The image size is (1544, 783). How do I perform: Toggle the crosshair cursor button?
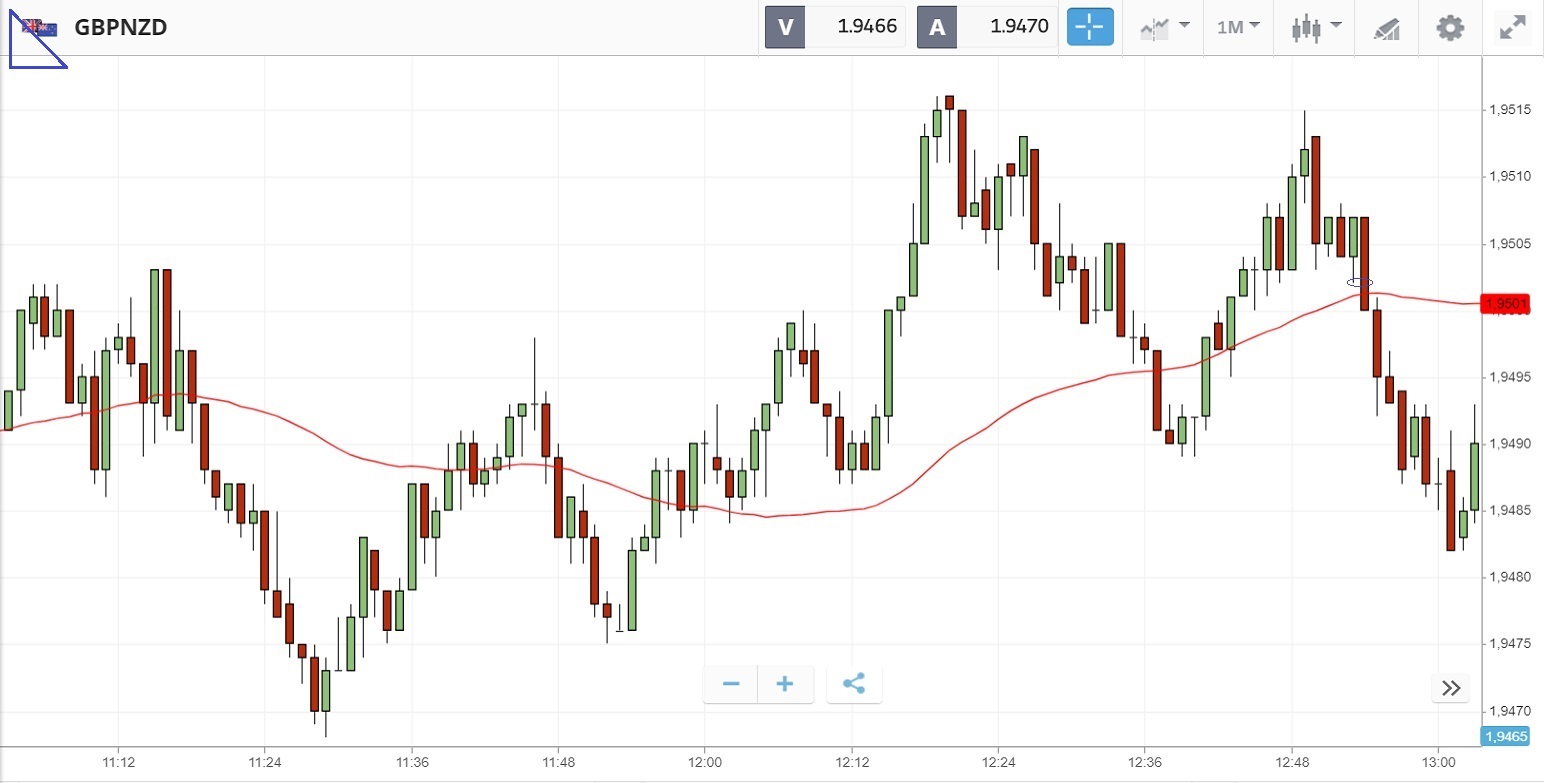coord(1090,27)
